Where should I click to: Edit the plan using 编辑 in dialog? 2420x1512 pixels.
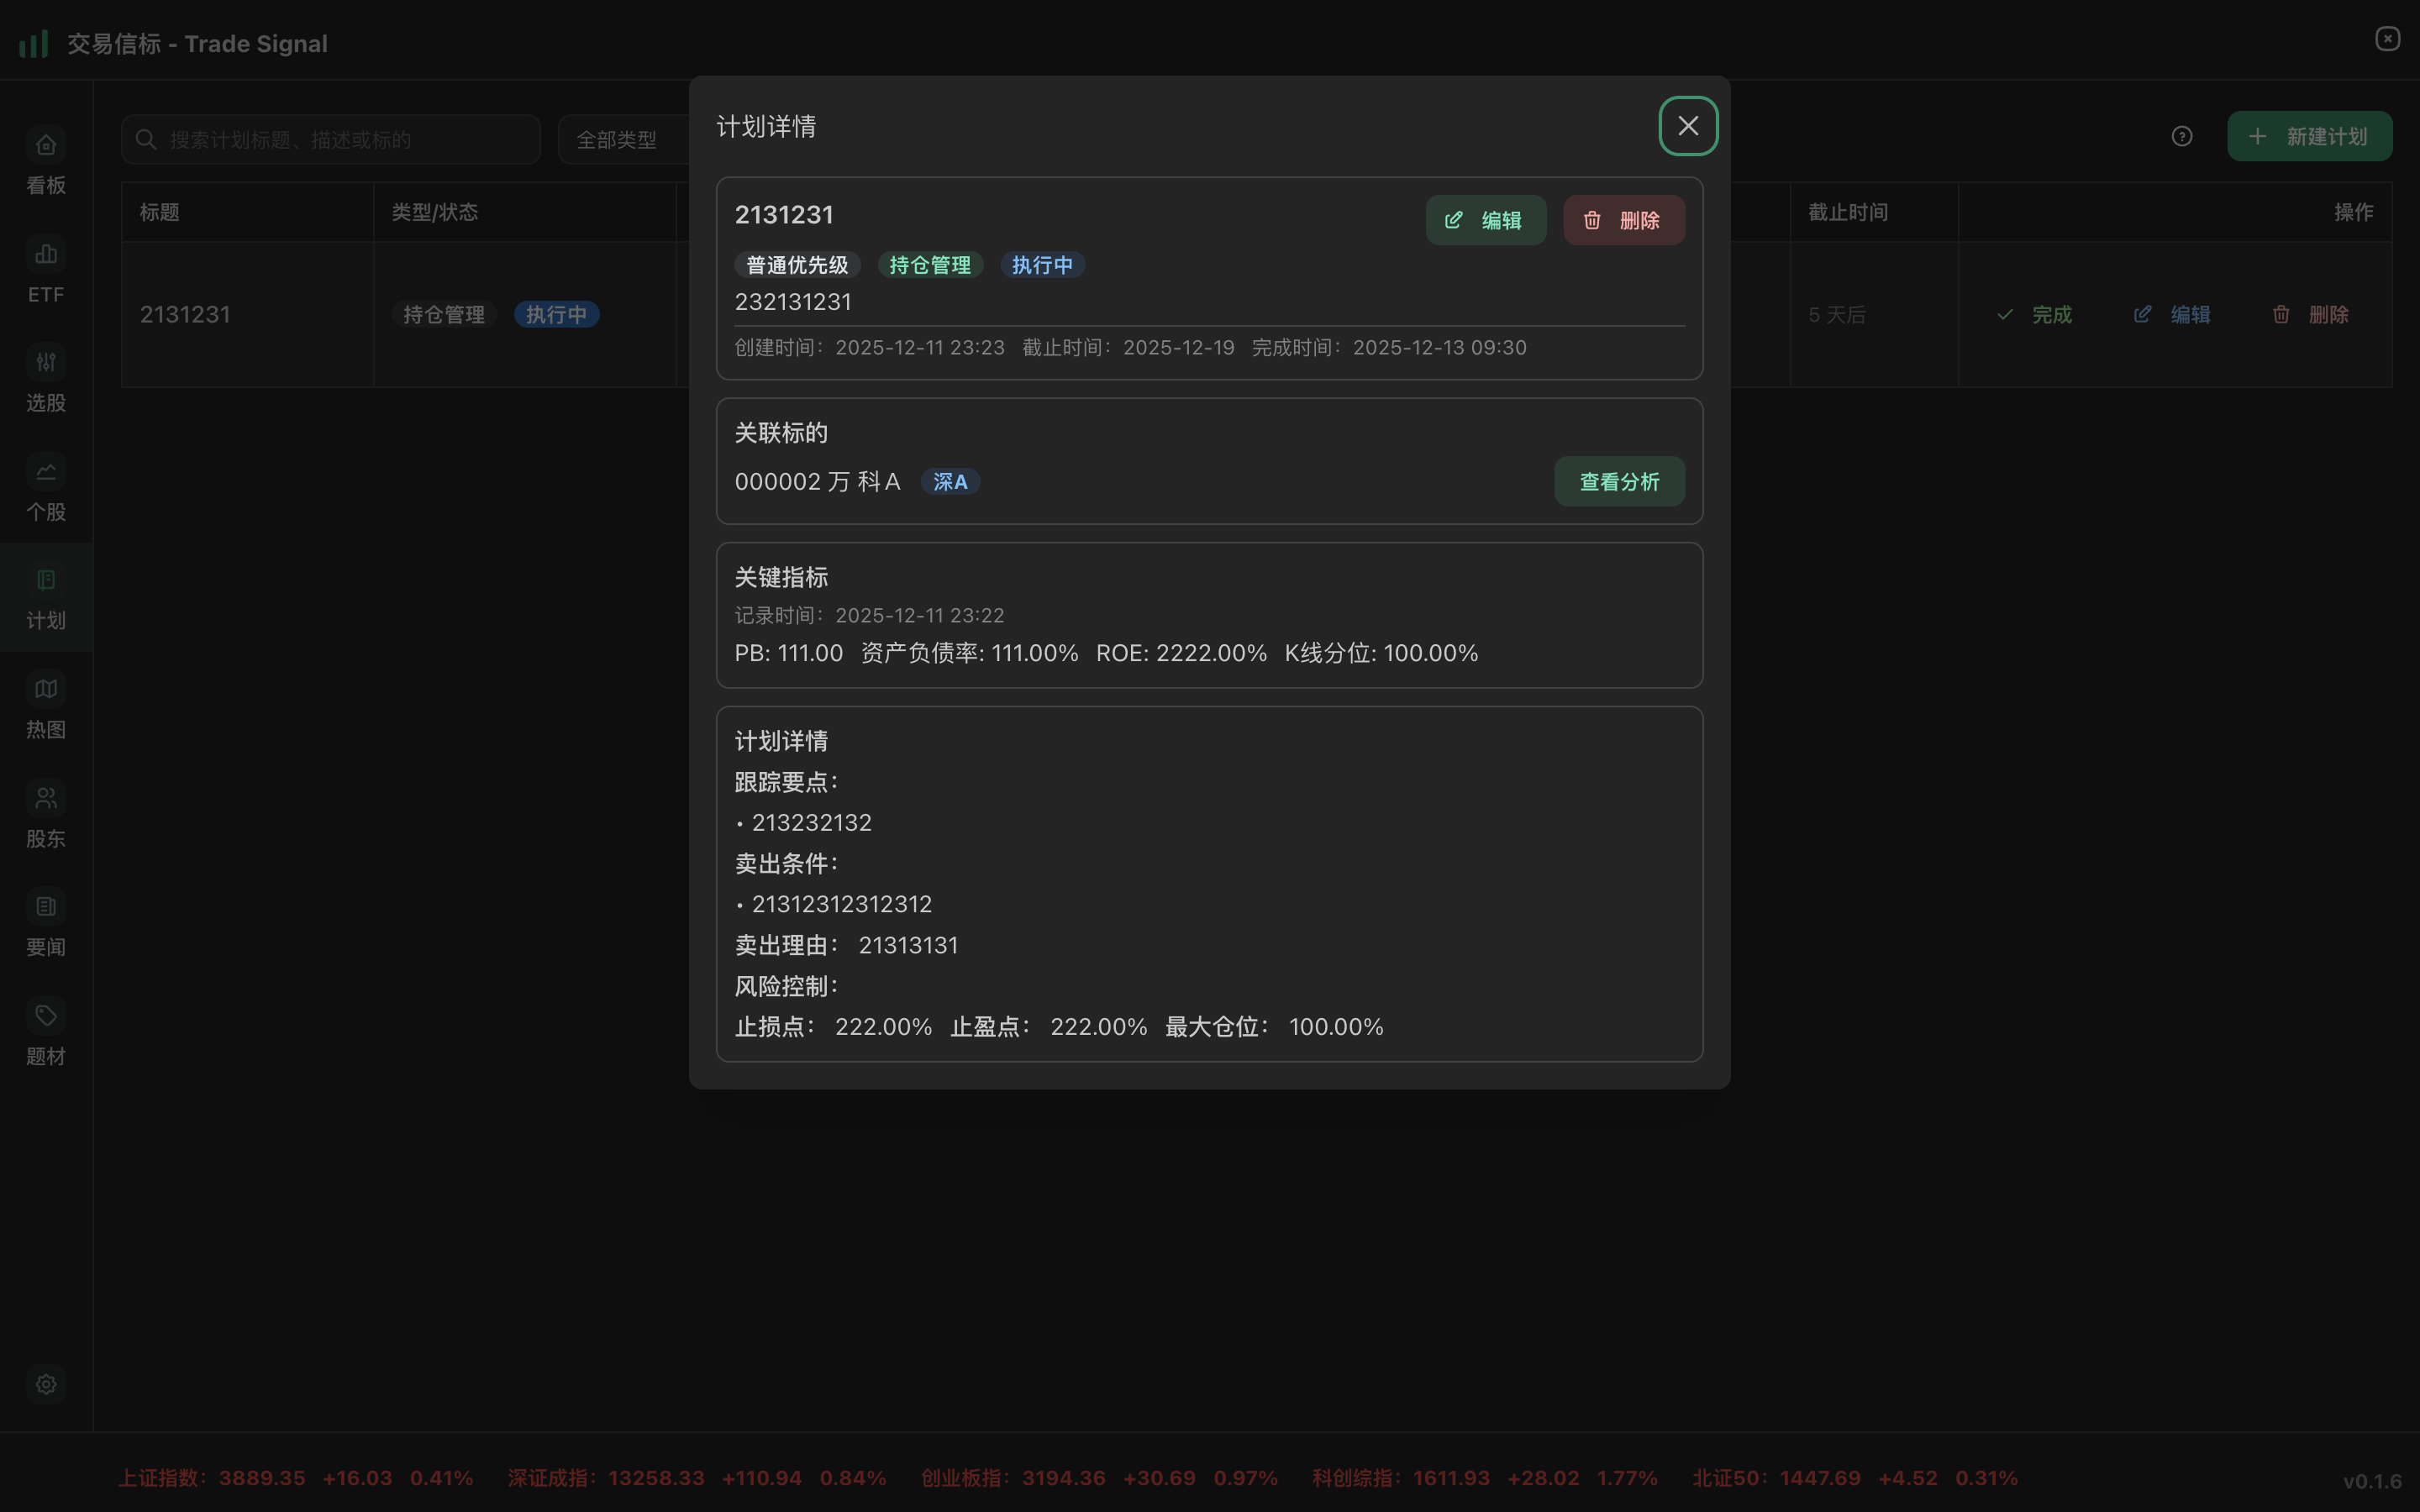click(1486, 219)
